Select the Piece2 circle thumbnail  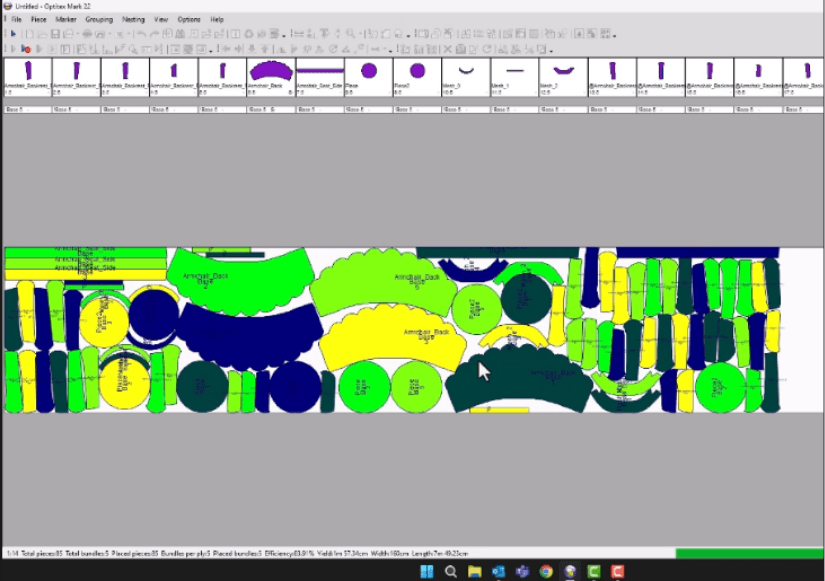[416, 77]
